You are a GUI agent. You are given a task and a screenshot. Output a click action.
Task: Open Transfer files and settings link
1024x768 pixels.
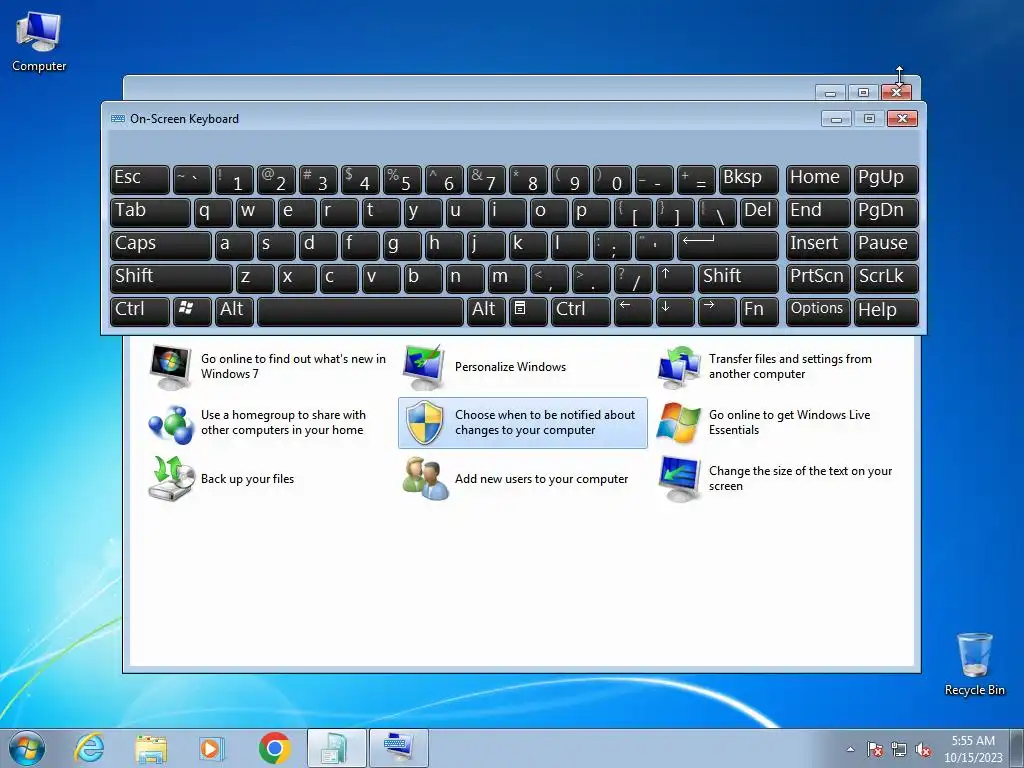point(790,366)
